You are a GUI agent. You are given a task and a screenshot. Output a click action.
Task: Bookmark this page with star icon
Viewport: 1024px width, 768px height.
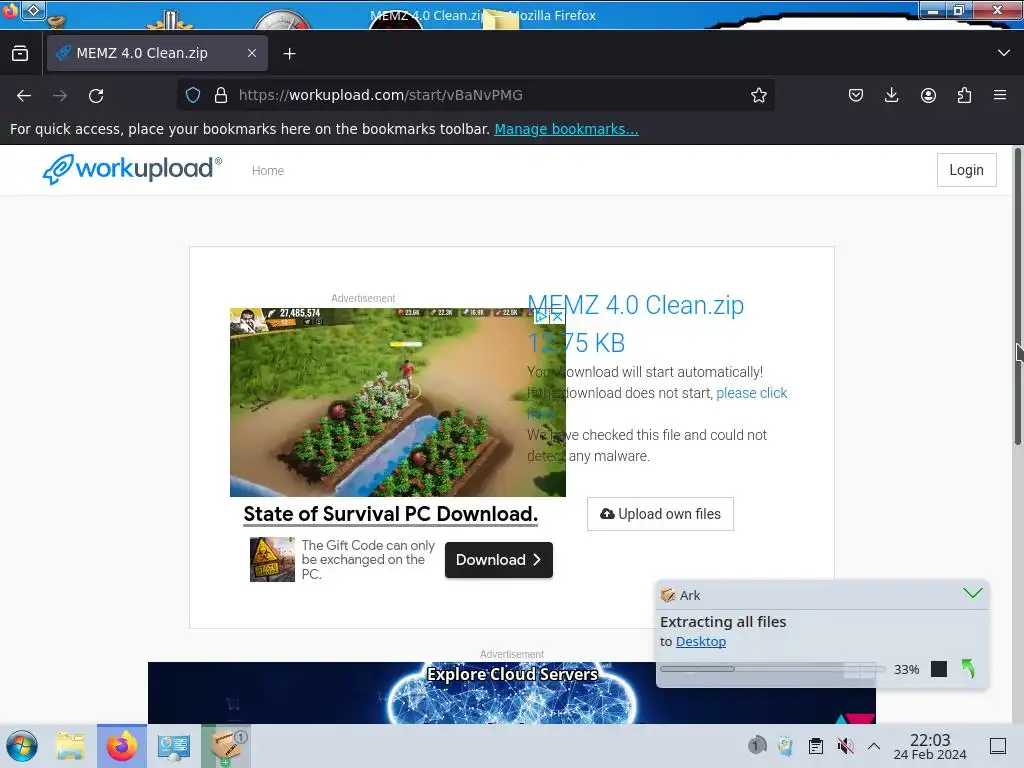click(758, 95)
